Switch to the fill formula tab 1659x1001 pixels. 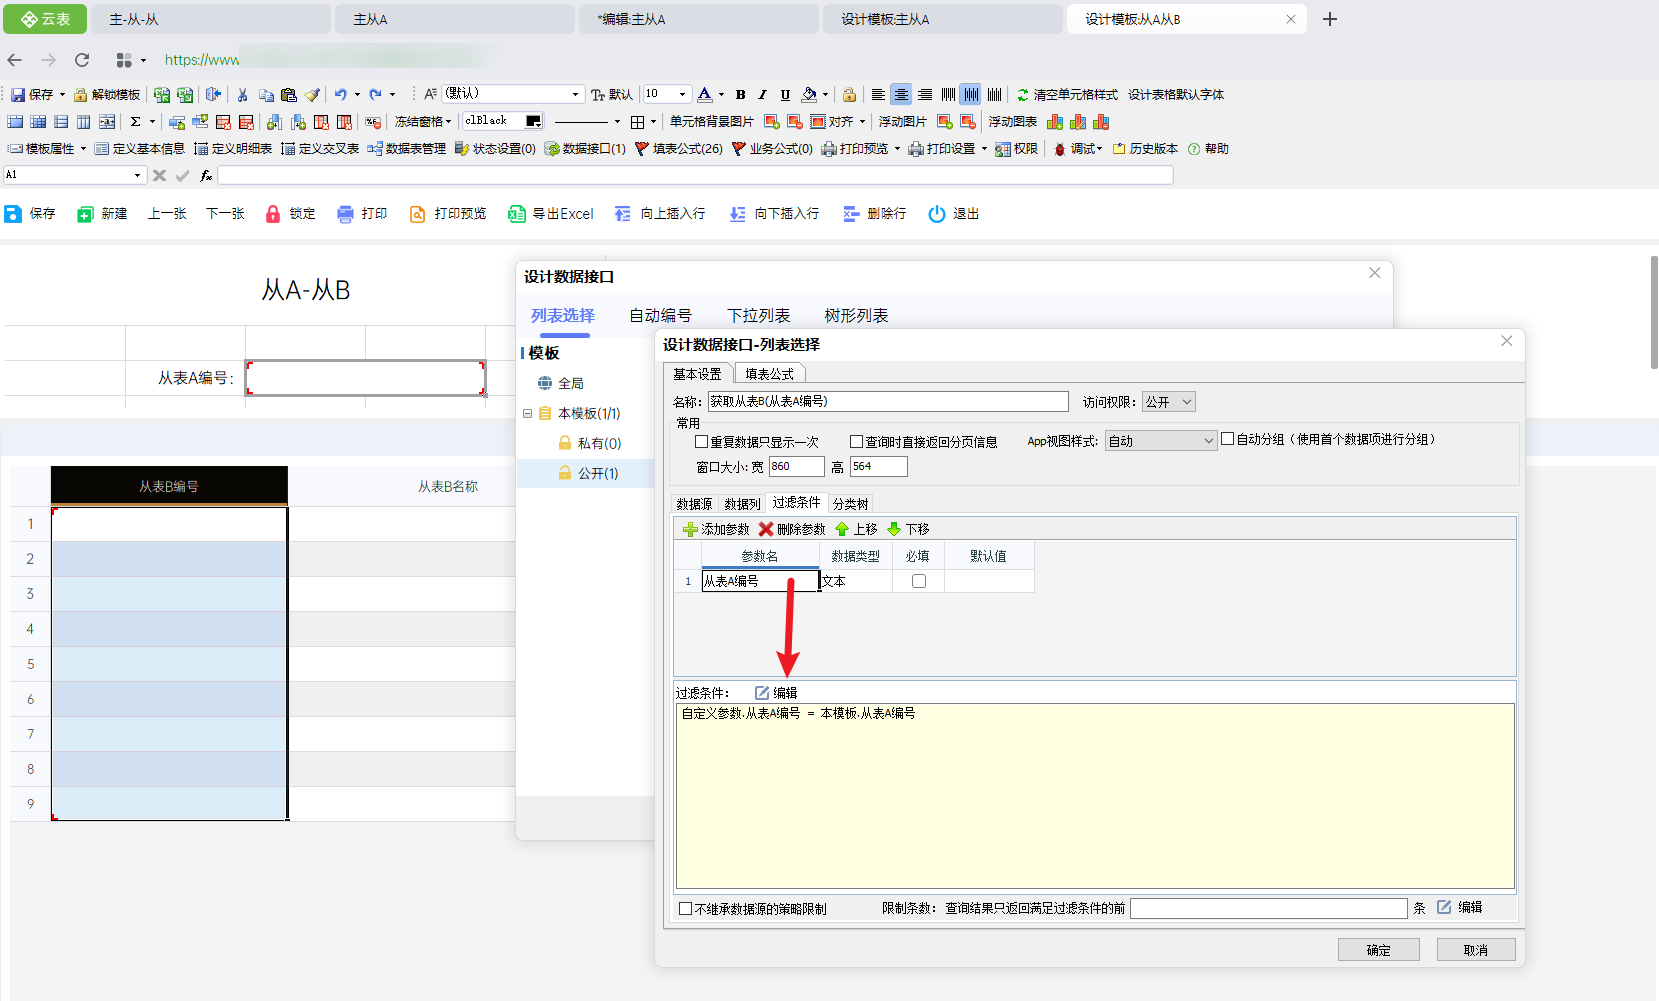[769, 374]
